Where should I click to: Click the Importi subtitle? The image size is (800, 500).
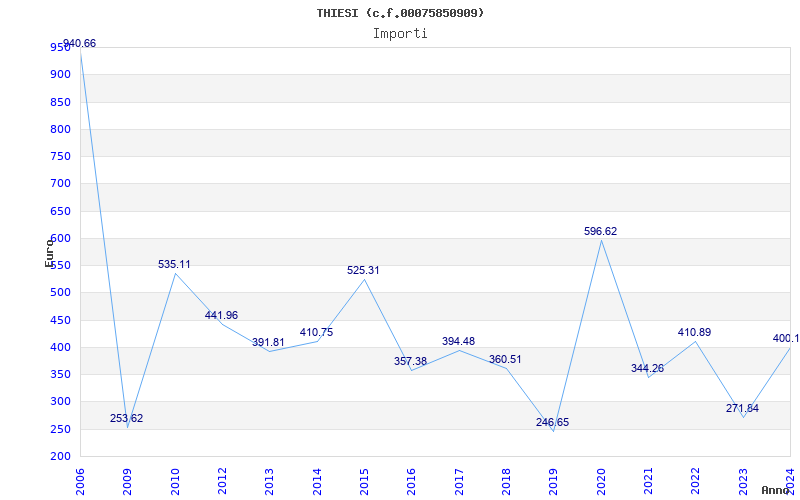[x=400, y=34]
